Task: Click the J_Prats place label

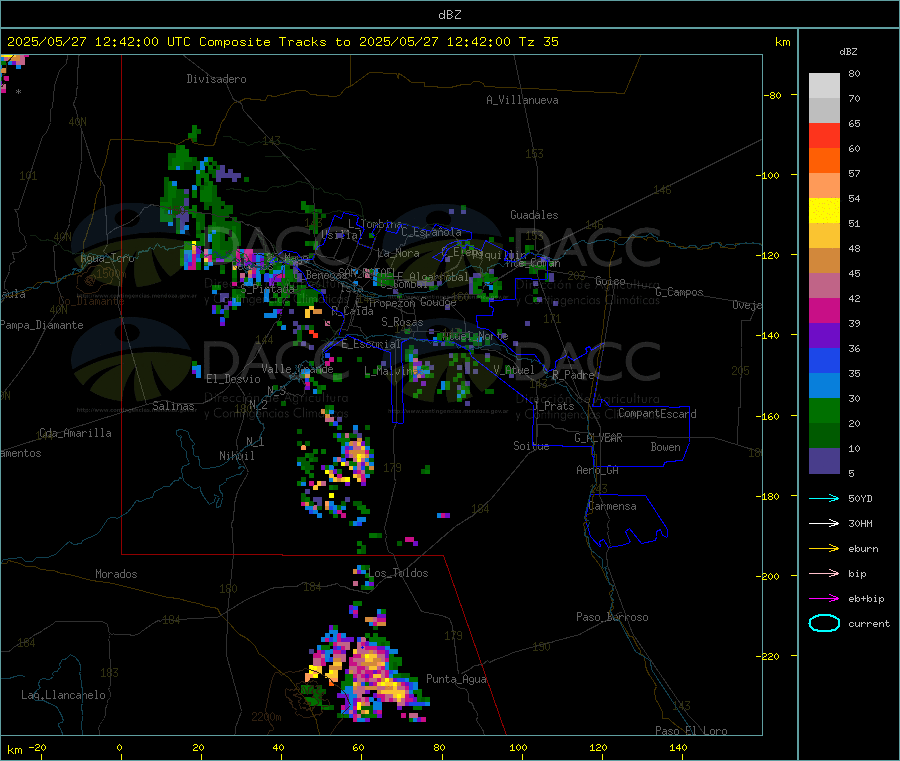Action: coord(553,406)
